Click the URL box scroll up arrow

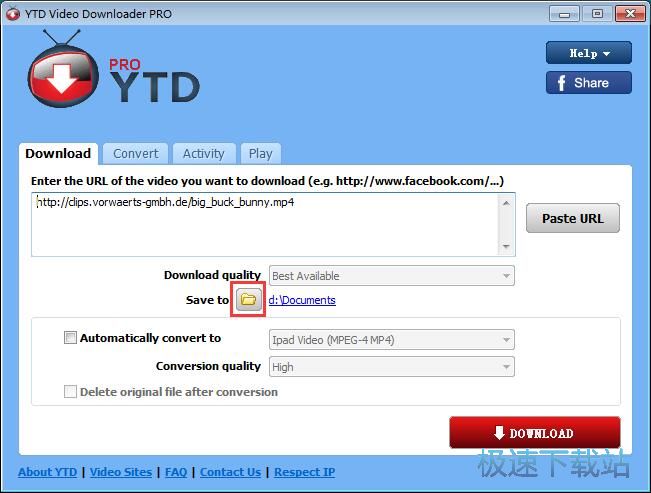click(x=506, y=203)
